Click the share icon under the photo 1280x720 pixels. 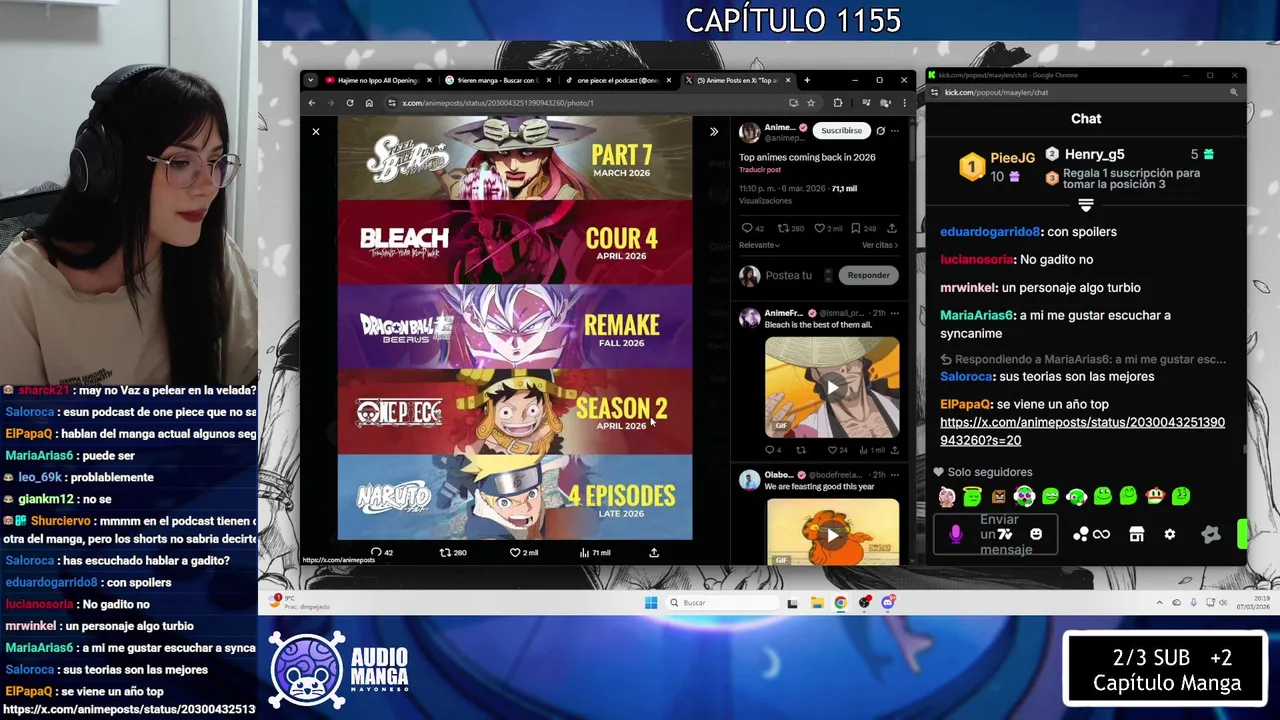[x=654, y=552]
